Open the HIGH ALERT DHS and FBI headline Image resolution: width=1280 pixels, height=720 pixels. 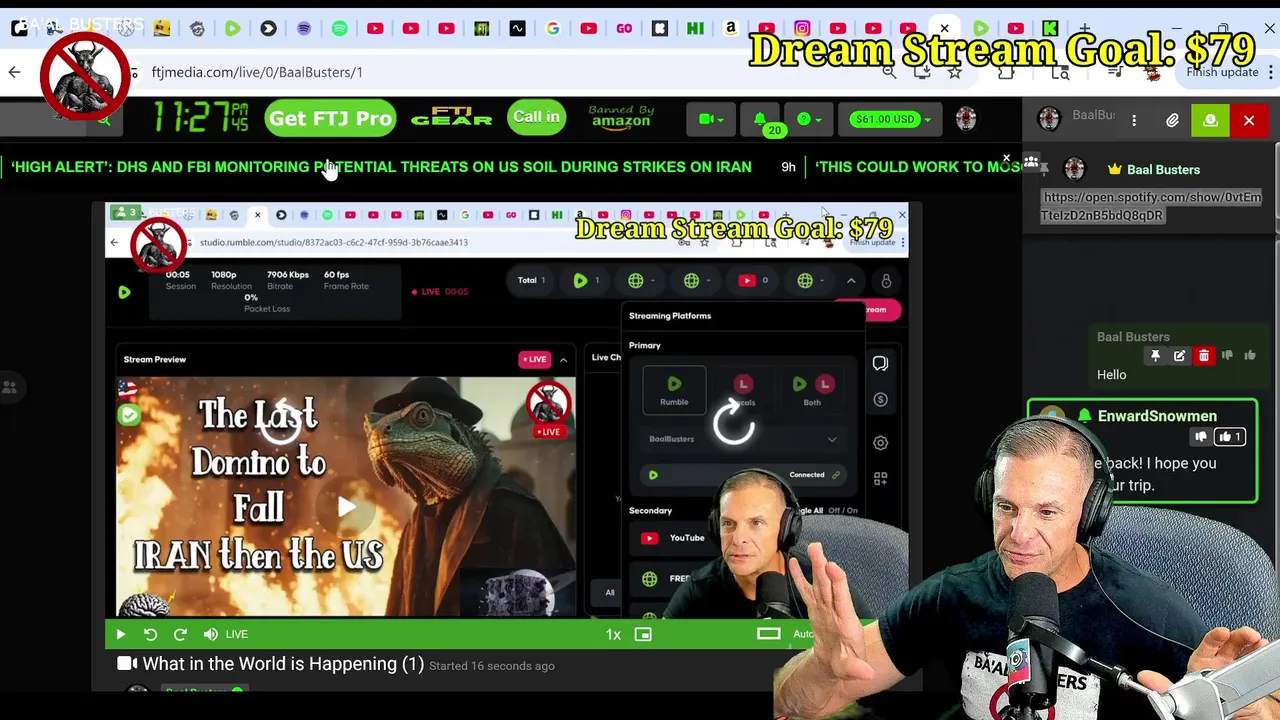tap(381, 167)
